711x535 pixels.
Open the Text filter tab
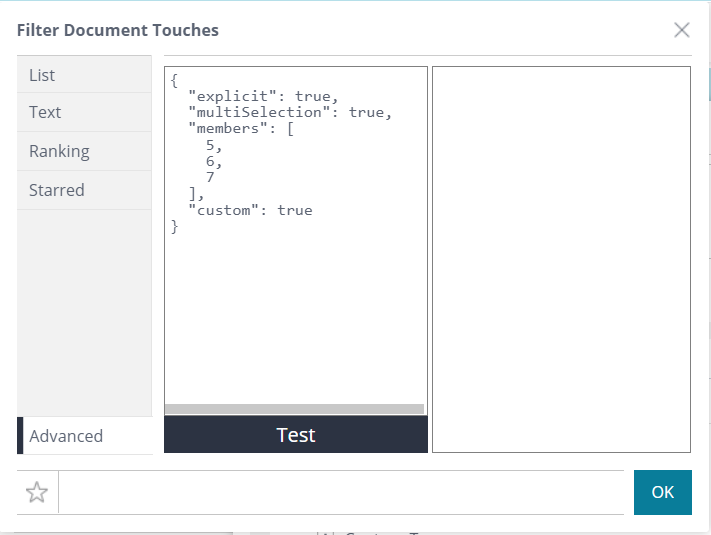[84, 112]
